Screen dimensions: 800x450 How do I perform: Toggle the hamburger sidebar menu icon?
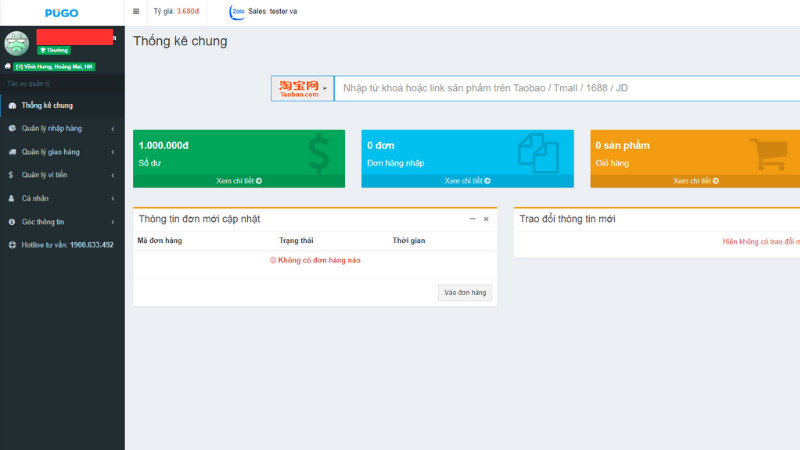pyautogui.click(x=136, y=12)
